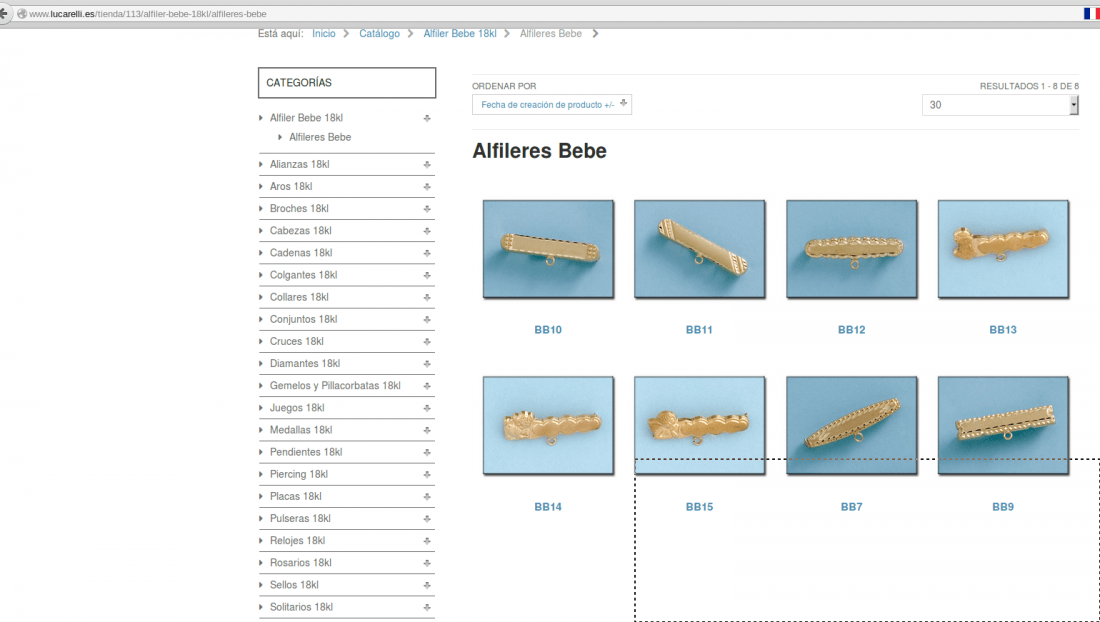
Task: Open Aros 18kl category
Action: (x=290, y=187)
